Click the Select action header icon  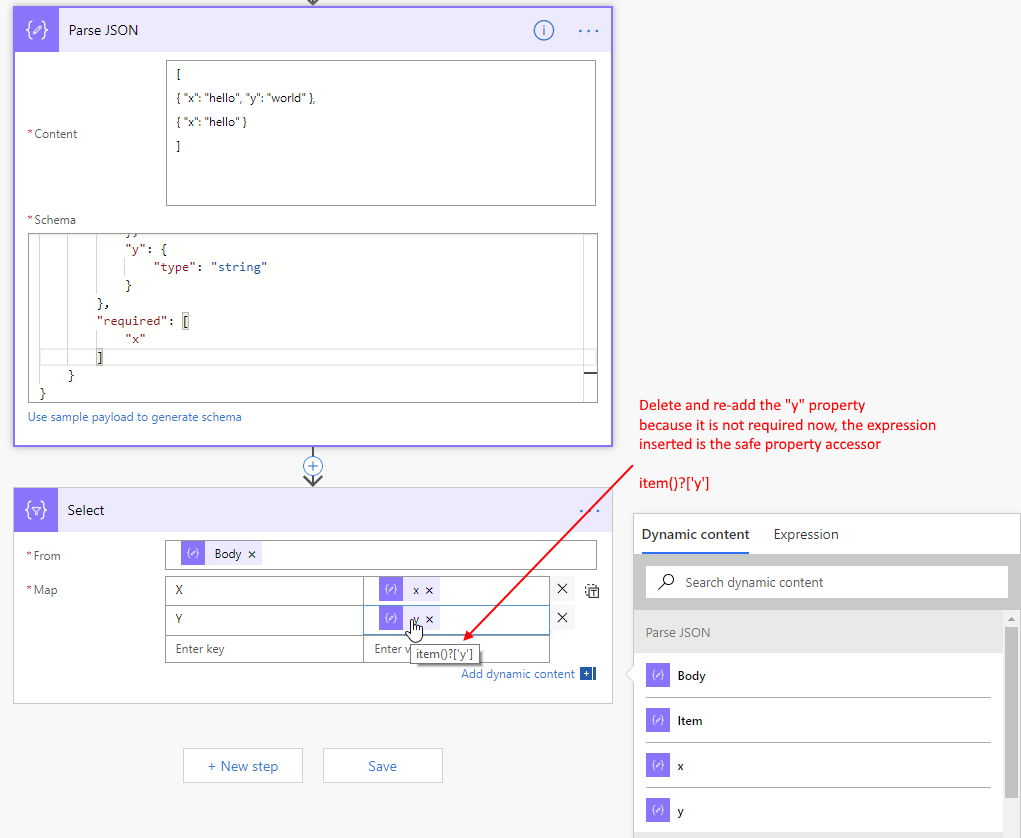coord(37,510)
